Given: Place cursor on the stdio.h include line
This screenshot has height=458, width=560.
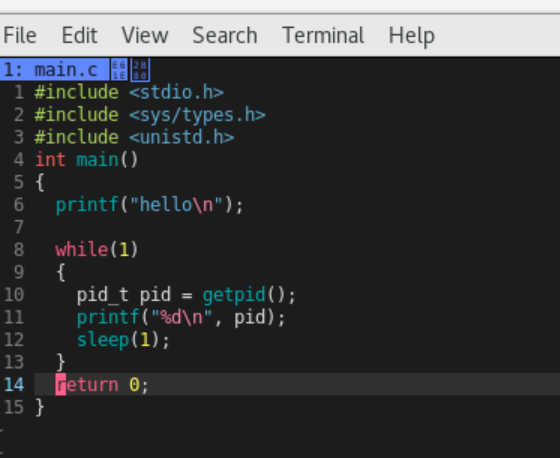Looking at the screenshot, I should (x=129, y=93).
